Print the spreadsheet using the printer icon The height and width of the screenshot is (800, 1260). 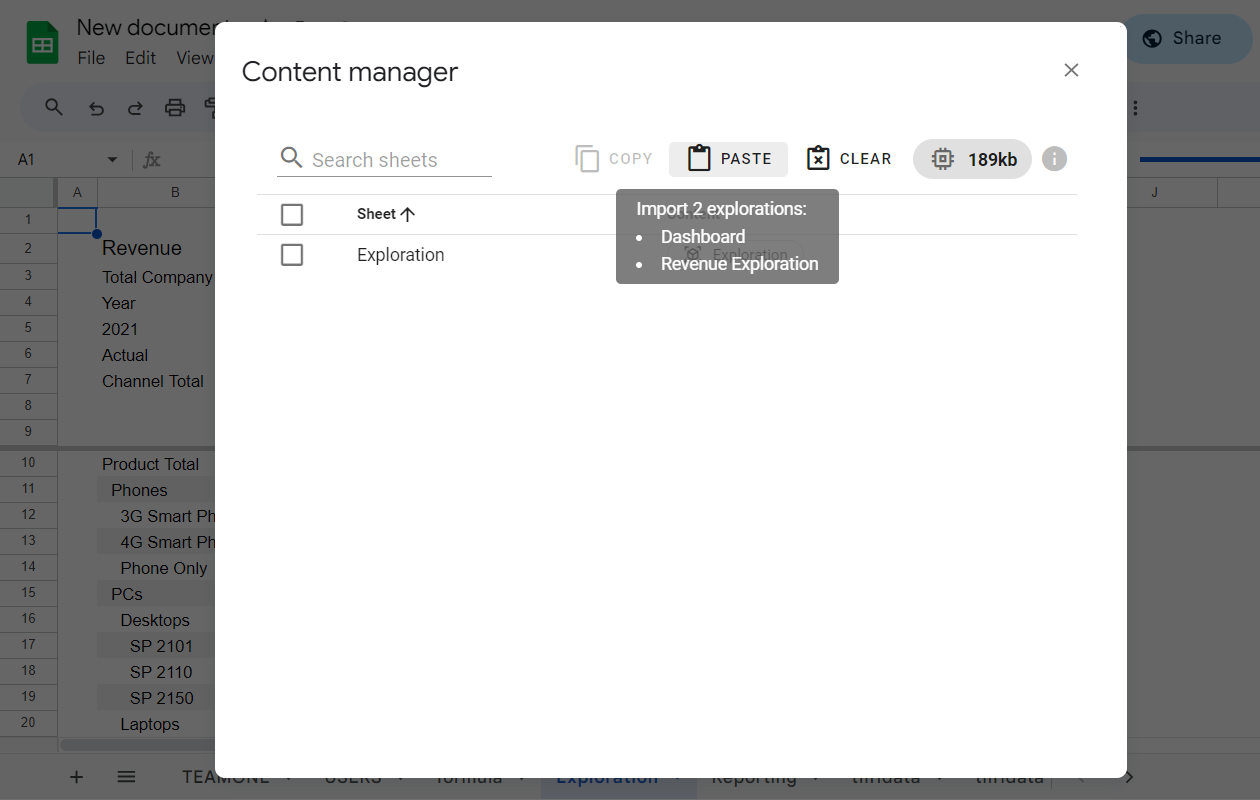[175, 108]
